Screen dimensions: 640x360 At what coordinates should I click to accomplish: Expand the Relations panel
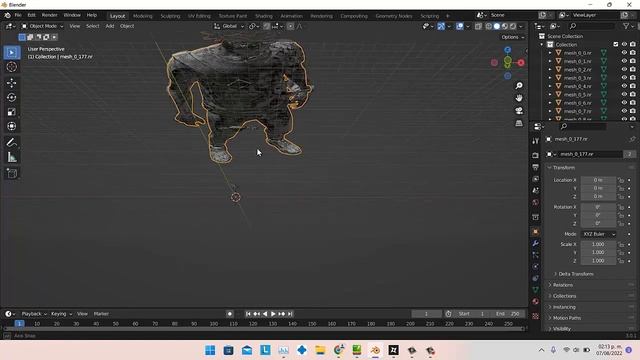pos(562,285)
